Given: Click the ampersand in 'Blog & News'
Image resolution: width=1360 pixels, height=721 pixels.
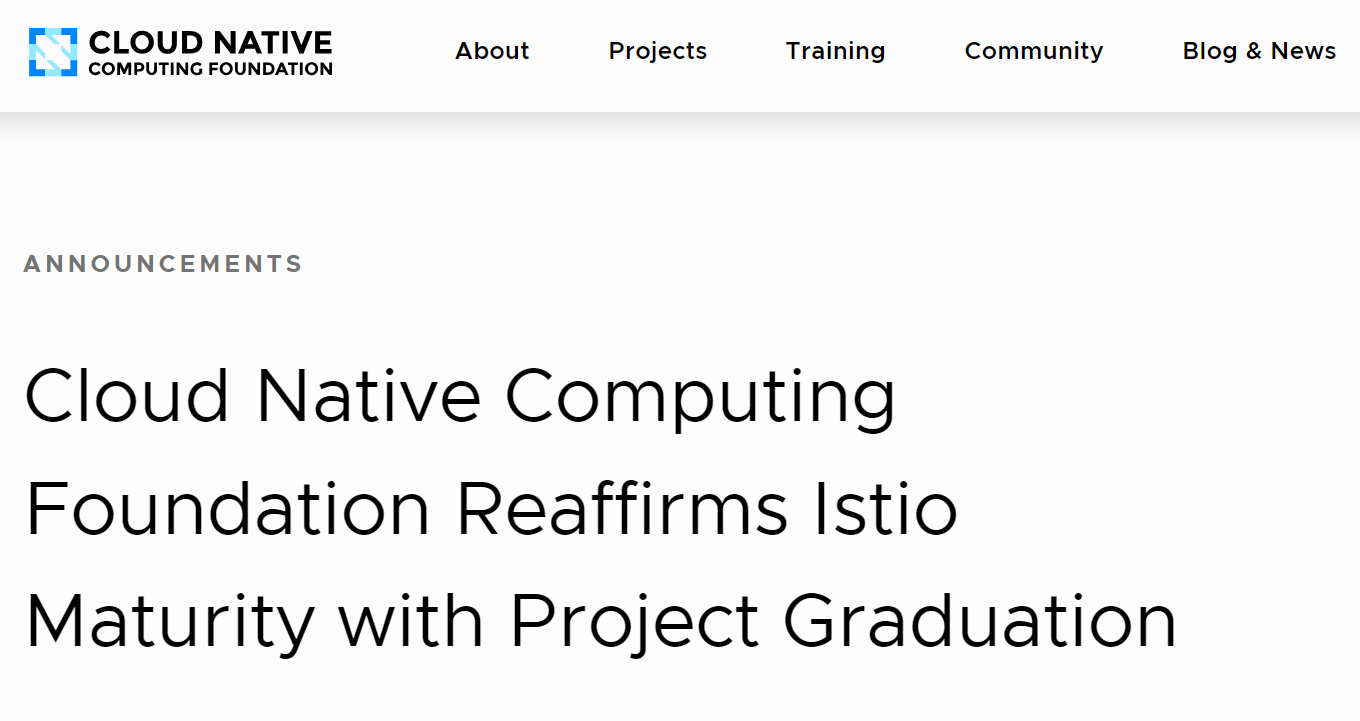Looking at the screenshot, I should tap(1254, 51).
